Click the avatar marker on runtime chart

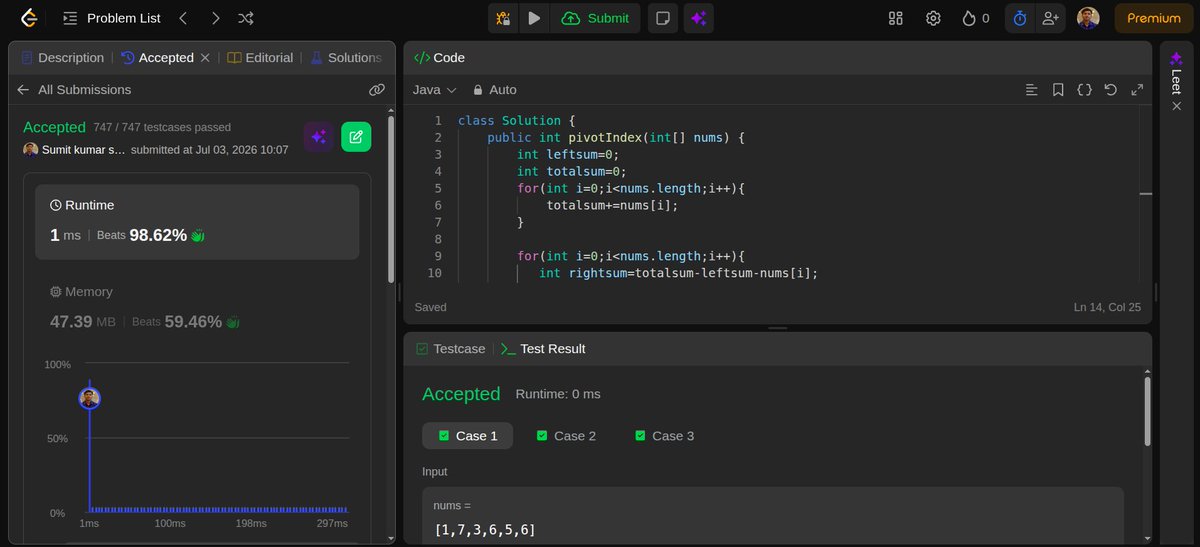point(90,398)
